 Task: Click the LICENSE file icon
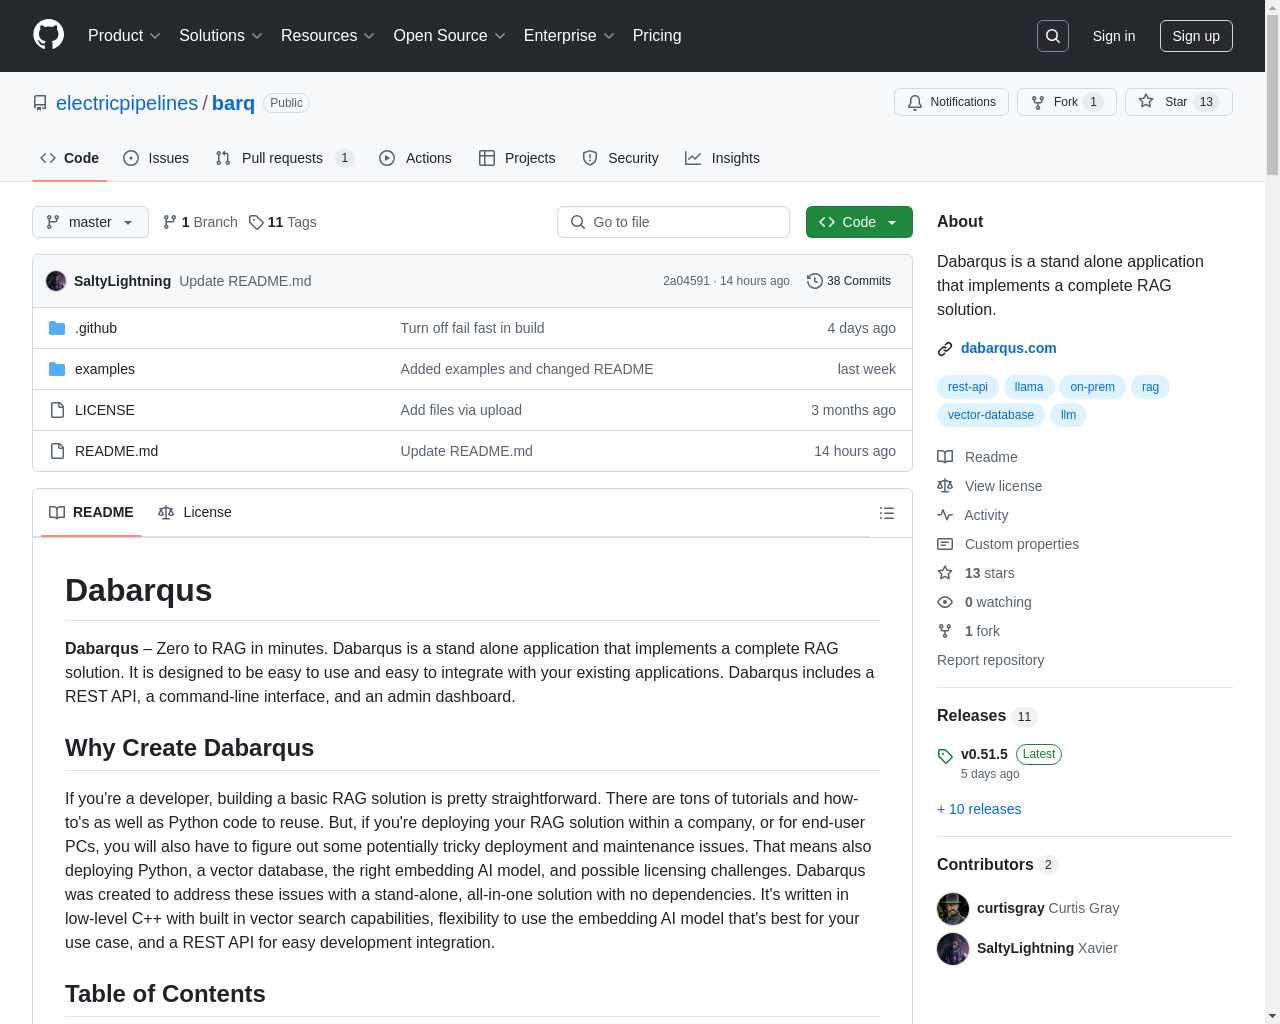coord(57,410)
